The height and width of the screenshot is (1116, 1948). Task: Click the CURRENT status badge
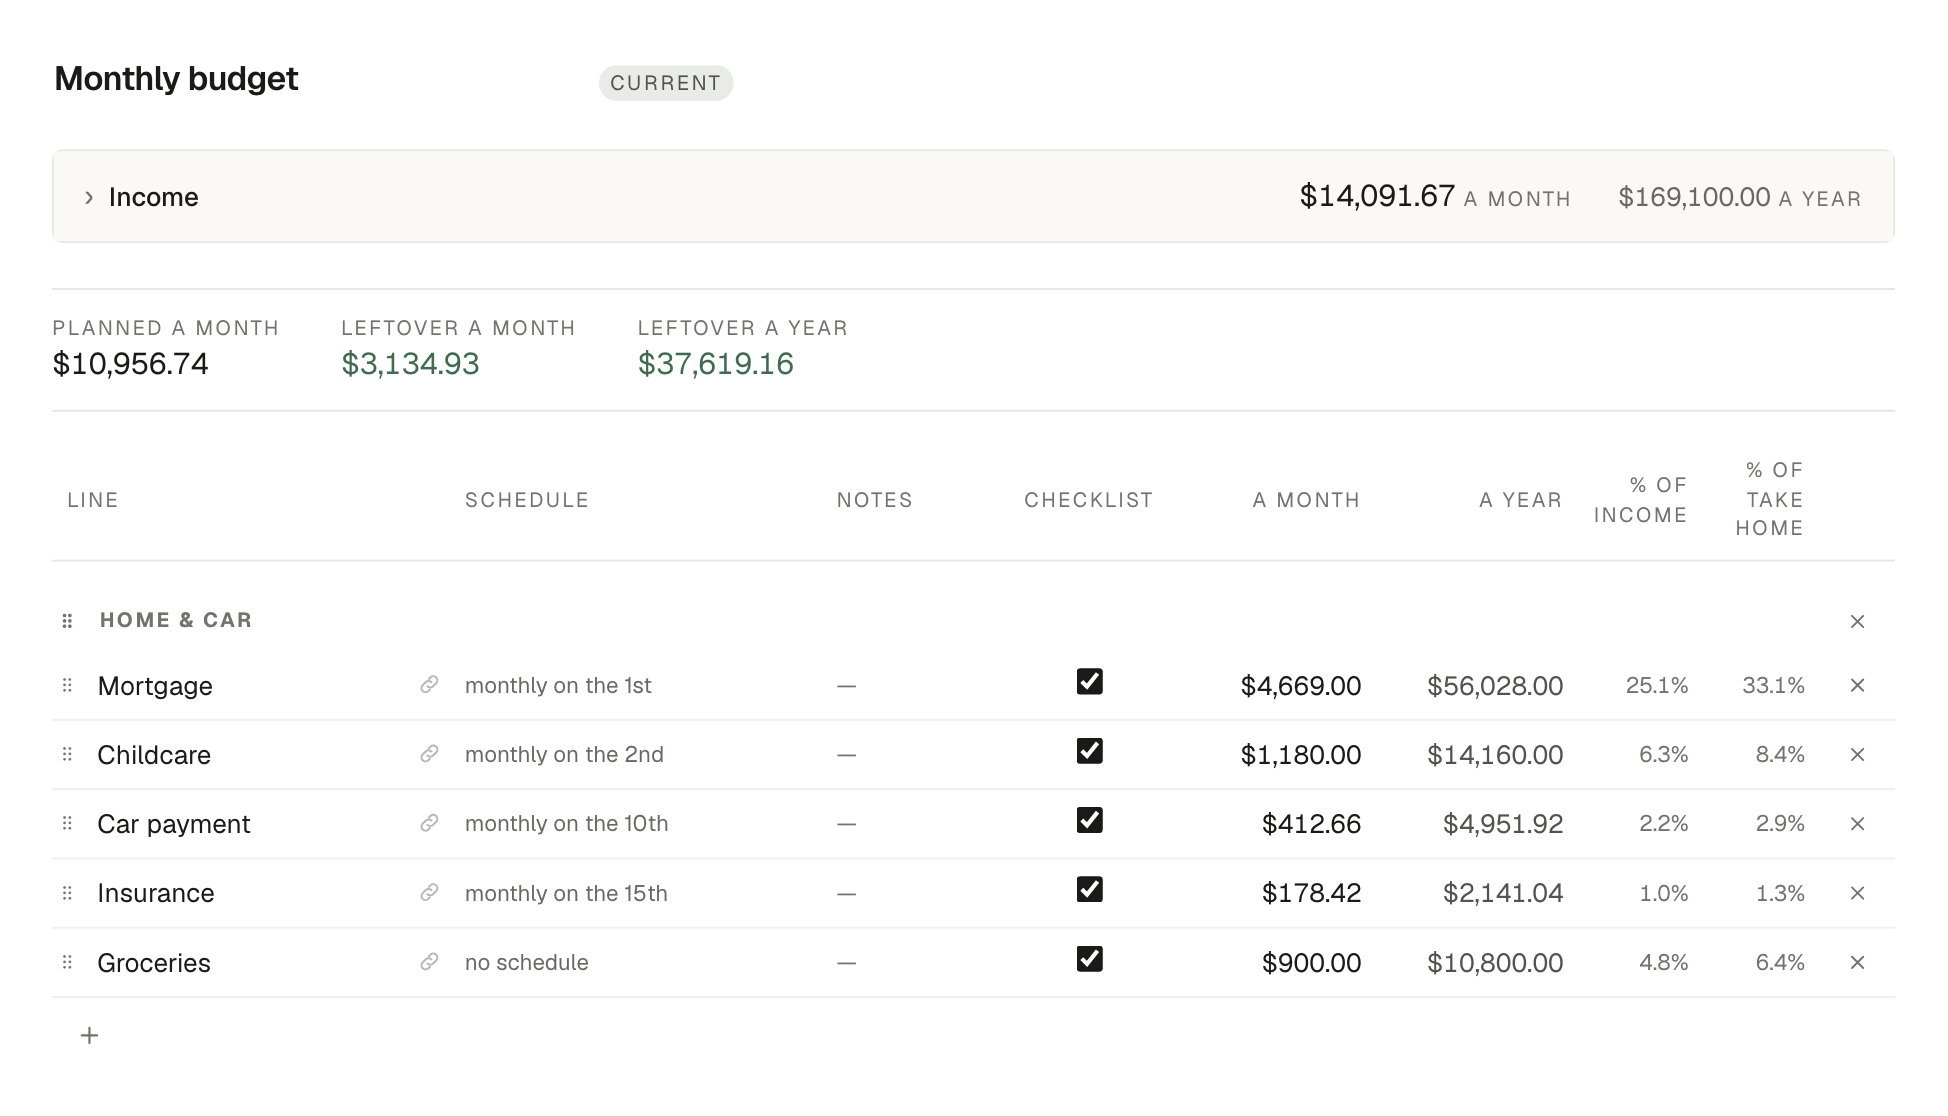click(666, 83)
